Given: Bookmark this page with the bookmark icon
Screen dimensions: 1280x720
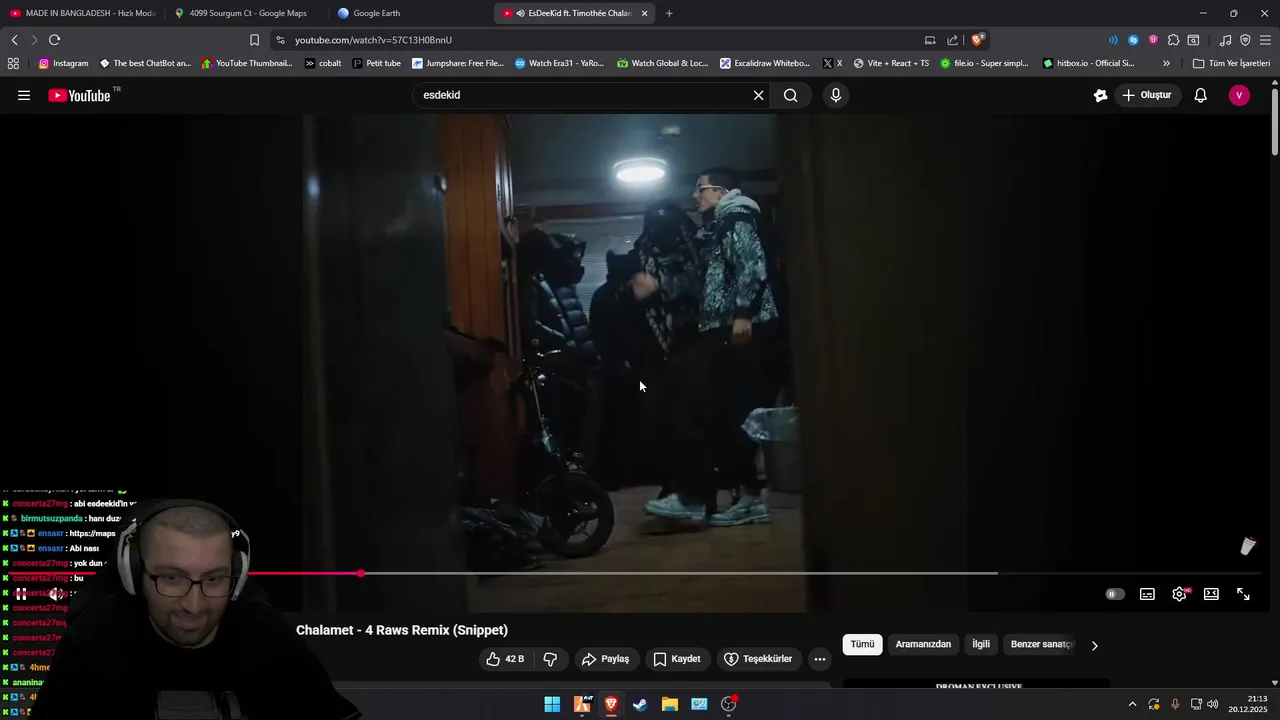Looking at the screenshot, I should tap(254, 40).
